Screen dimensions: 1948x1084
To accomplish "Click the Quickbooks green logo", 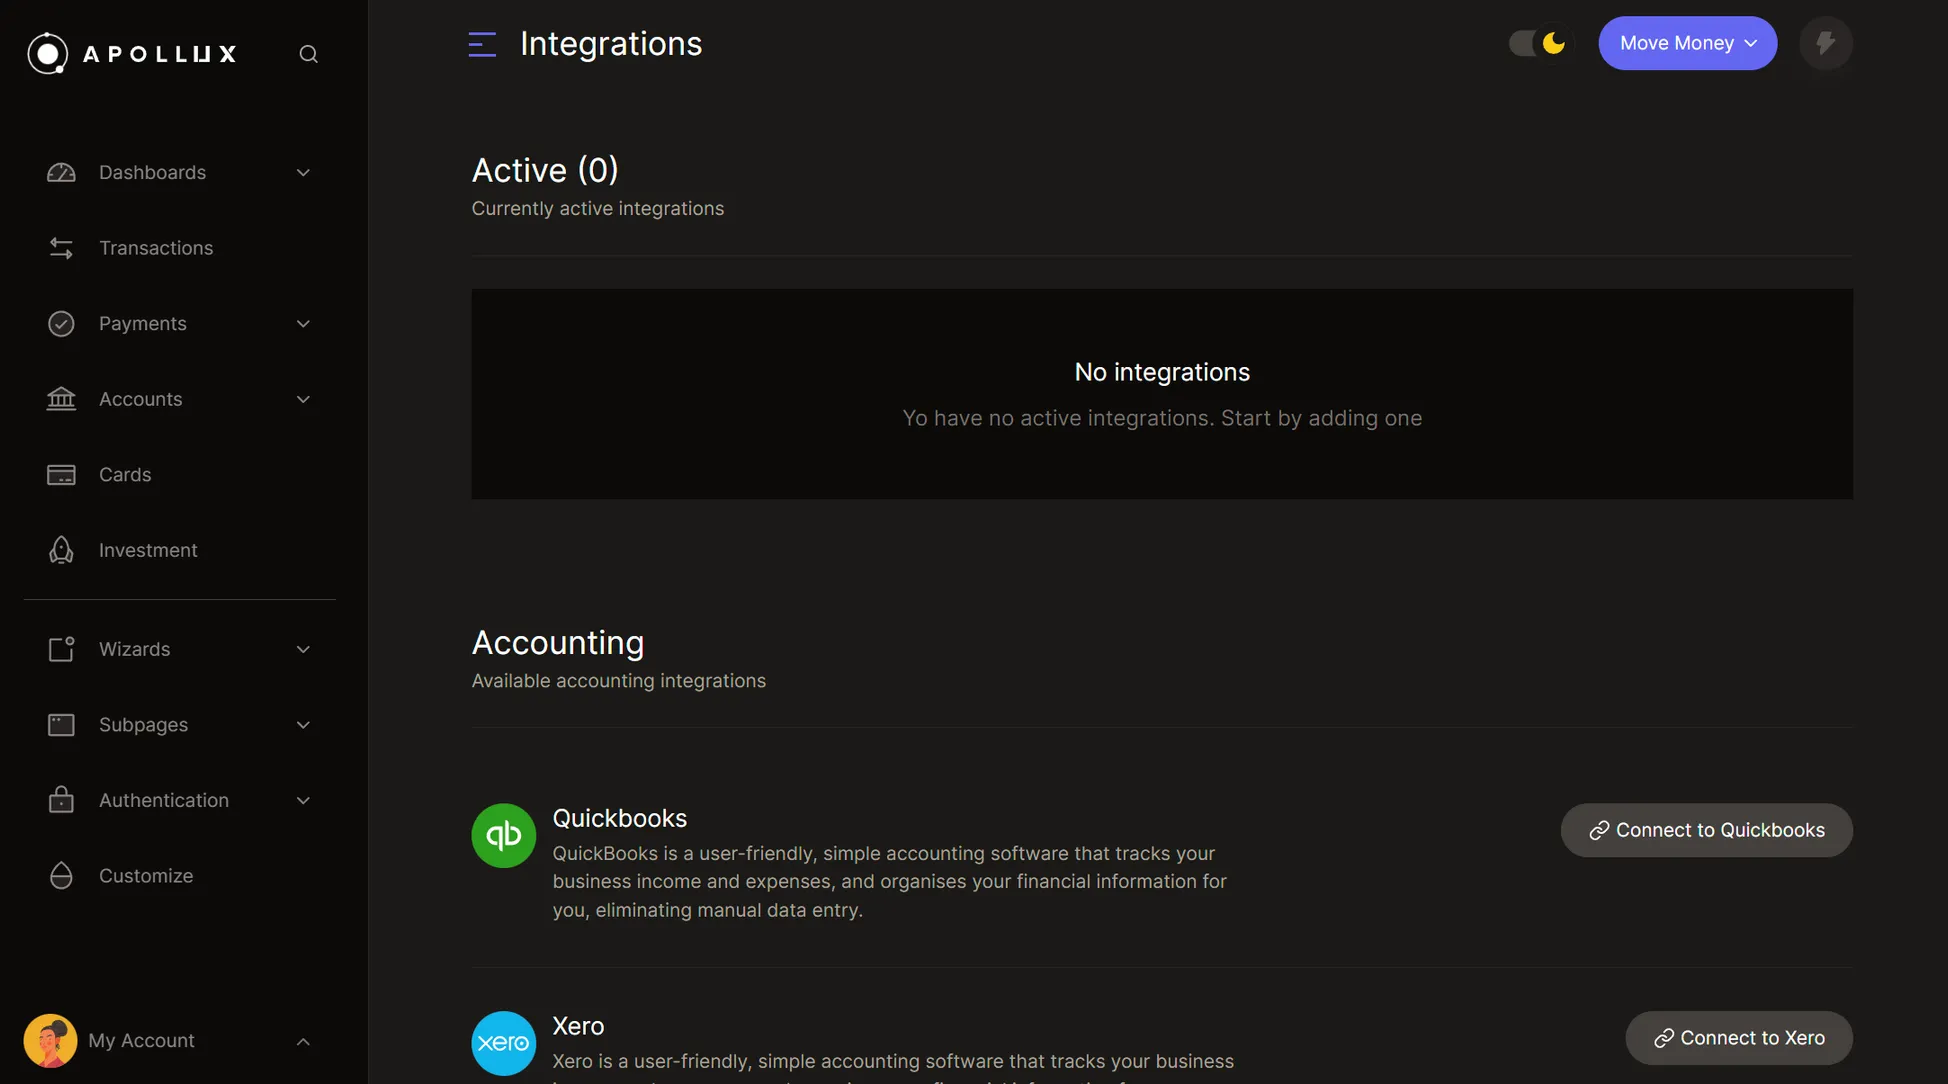I will click(x=504, y=835).
